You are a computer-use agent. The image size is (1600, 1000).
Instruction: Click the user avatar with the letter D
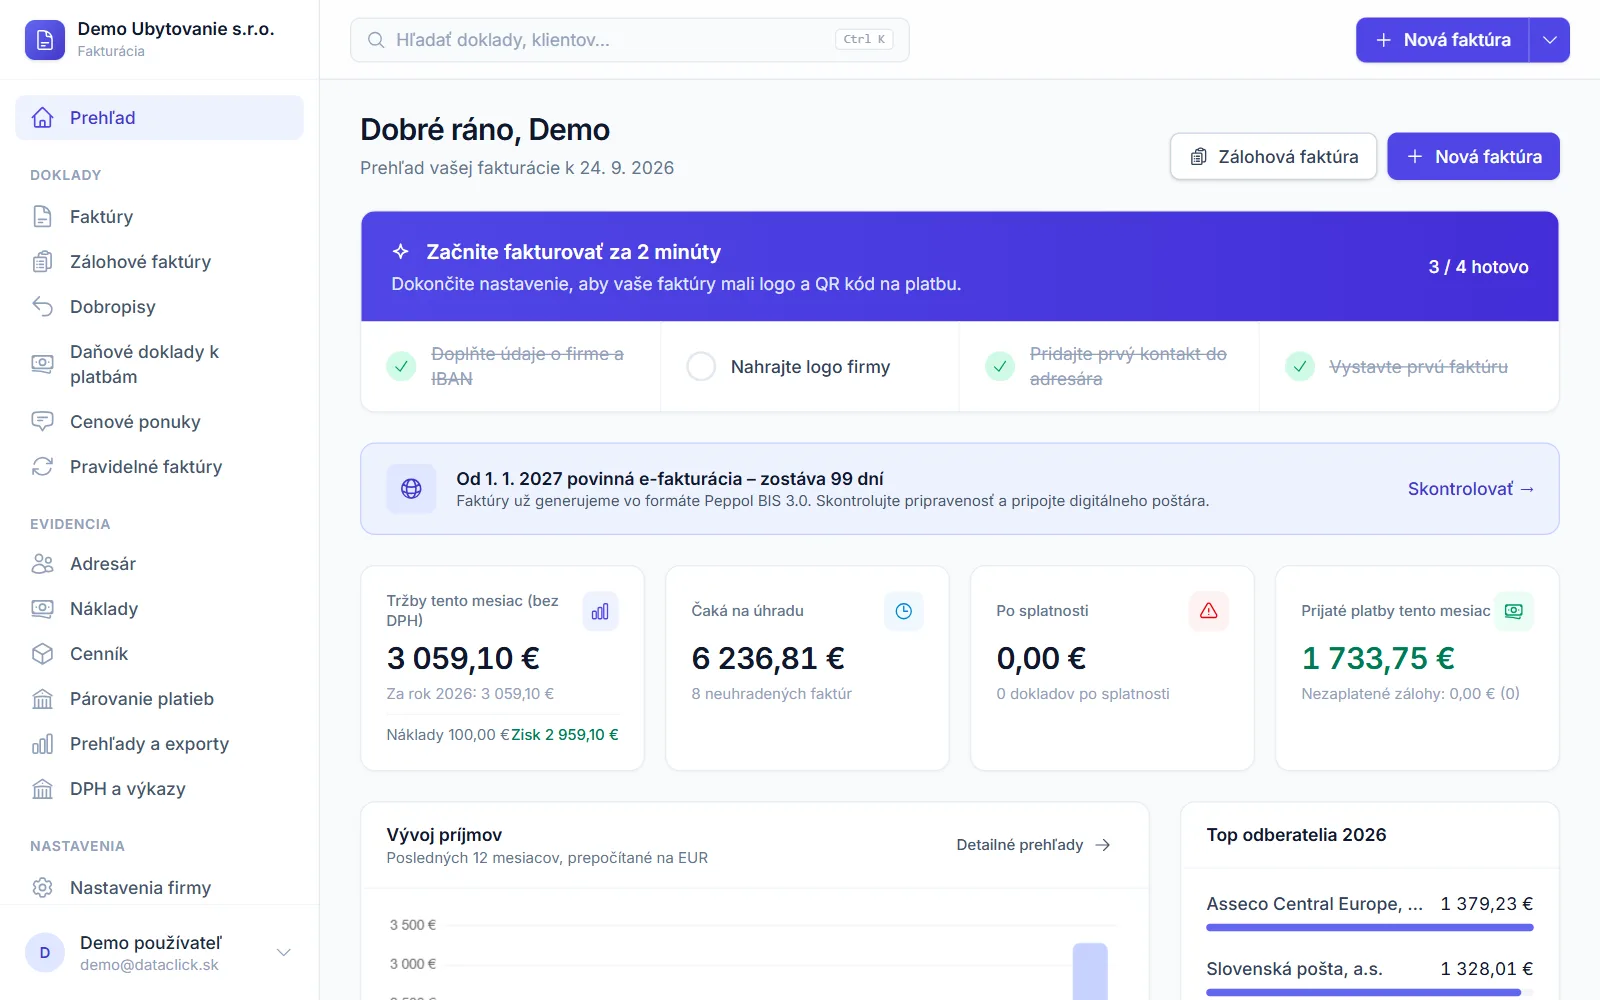45,953
